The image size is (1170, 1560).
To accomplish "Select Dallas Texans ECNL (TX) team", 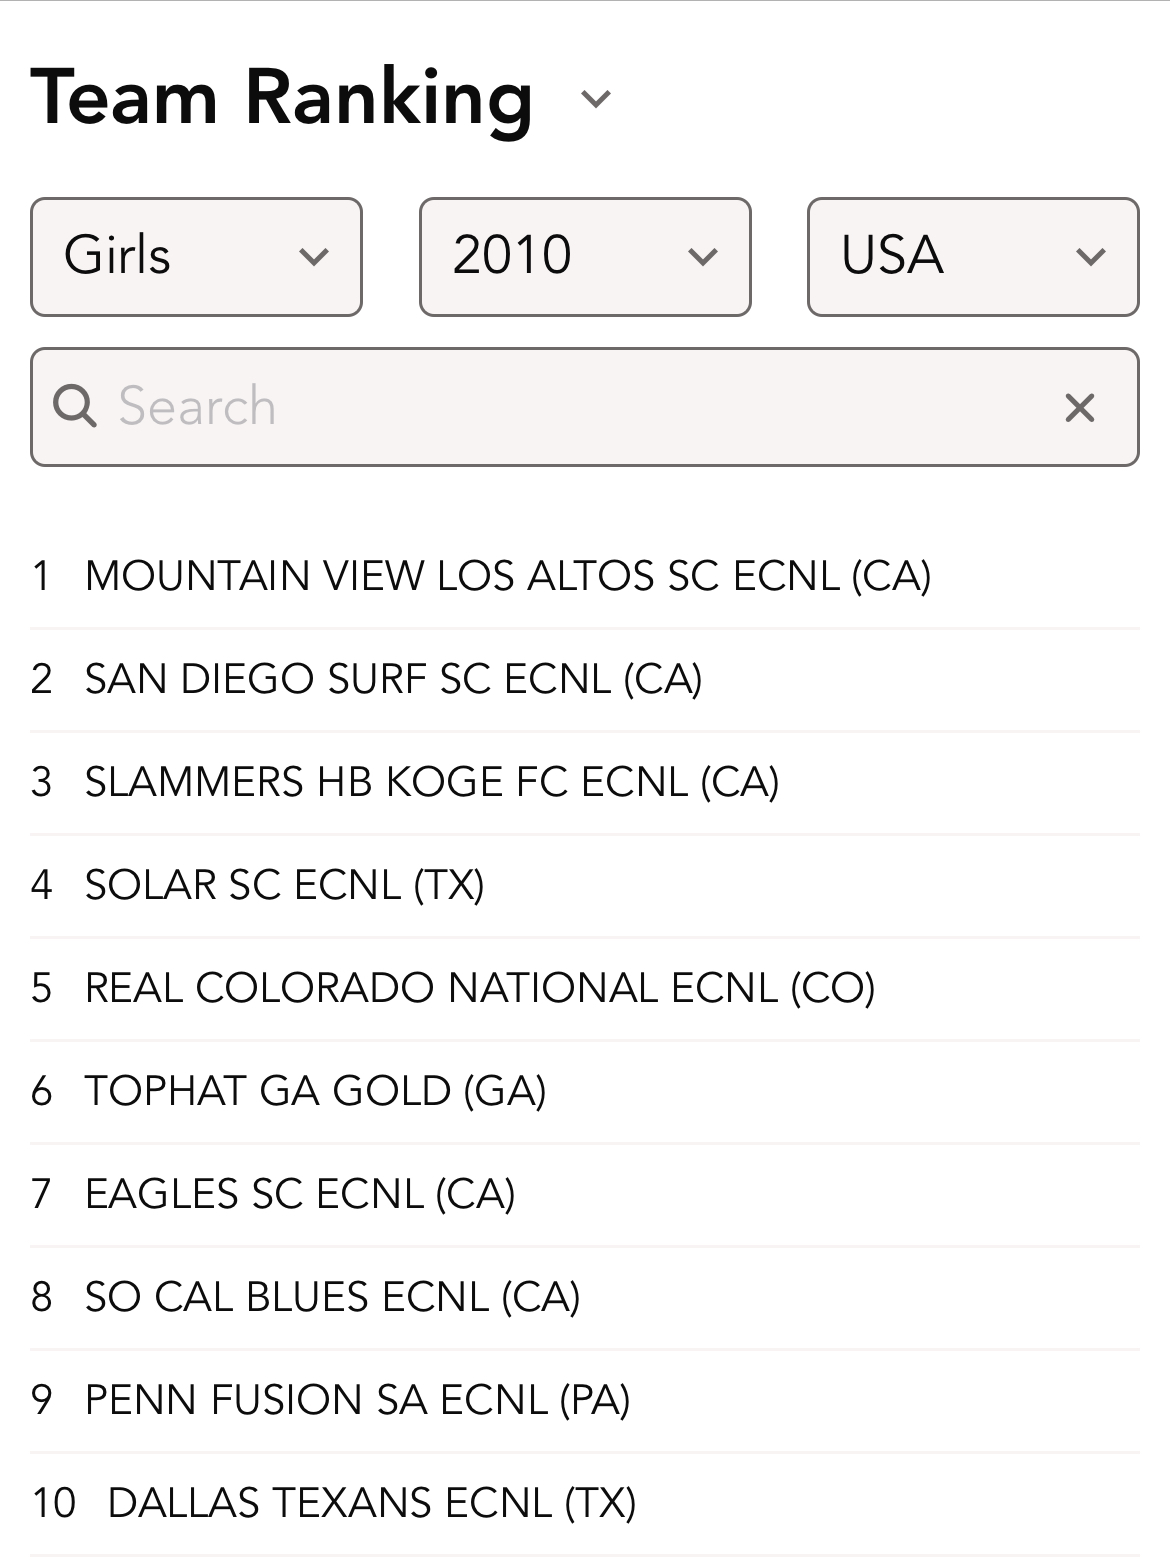I will (371, 1503).
